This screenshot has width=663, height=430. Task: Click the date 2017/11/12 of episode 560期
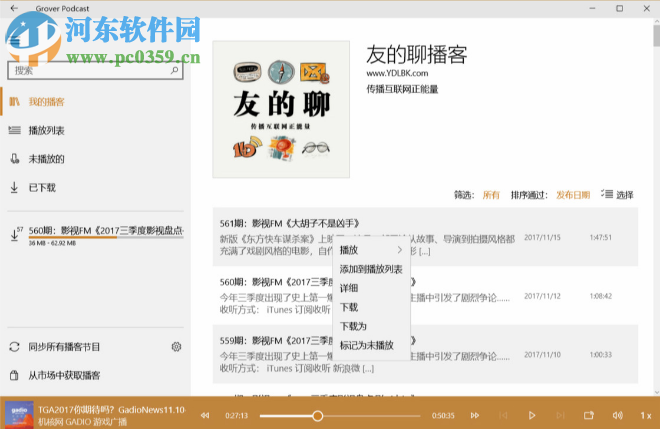pos(542,296)
